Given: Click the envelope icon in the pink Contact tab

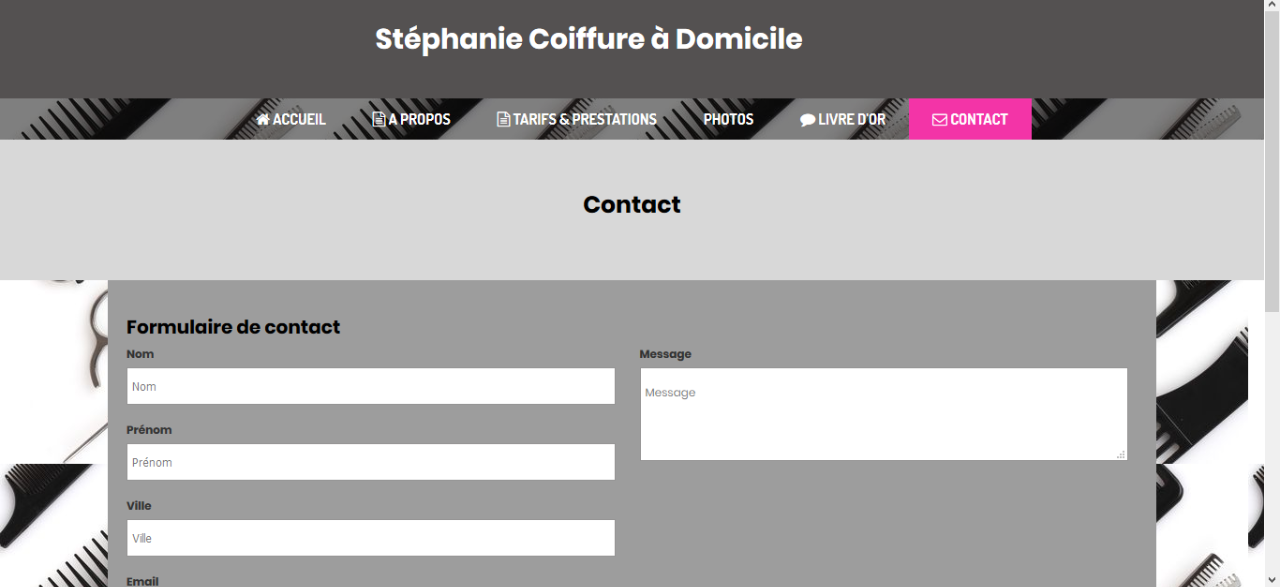Looking at the screenshot, I should click(939, 120).
